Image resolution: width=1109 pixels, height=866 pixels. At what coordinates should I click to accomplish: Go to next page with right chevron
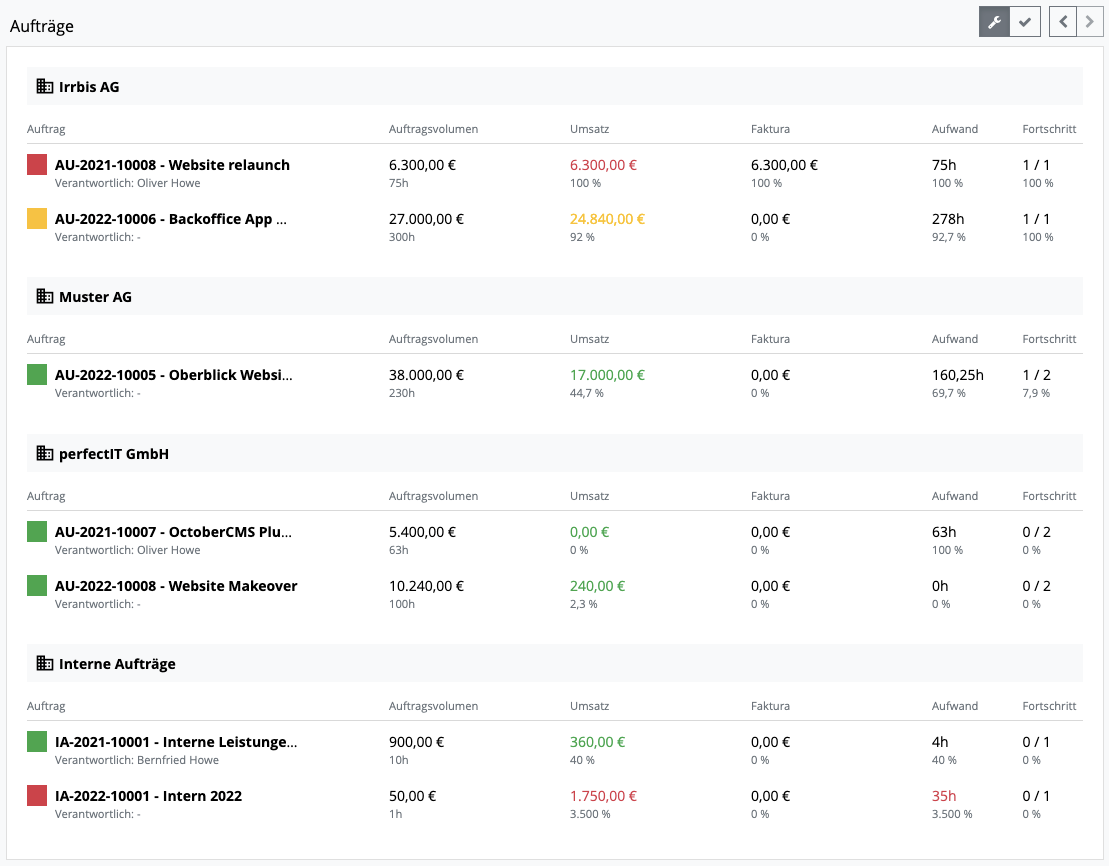1089,22
